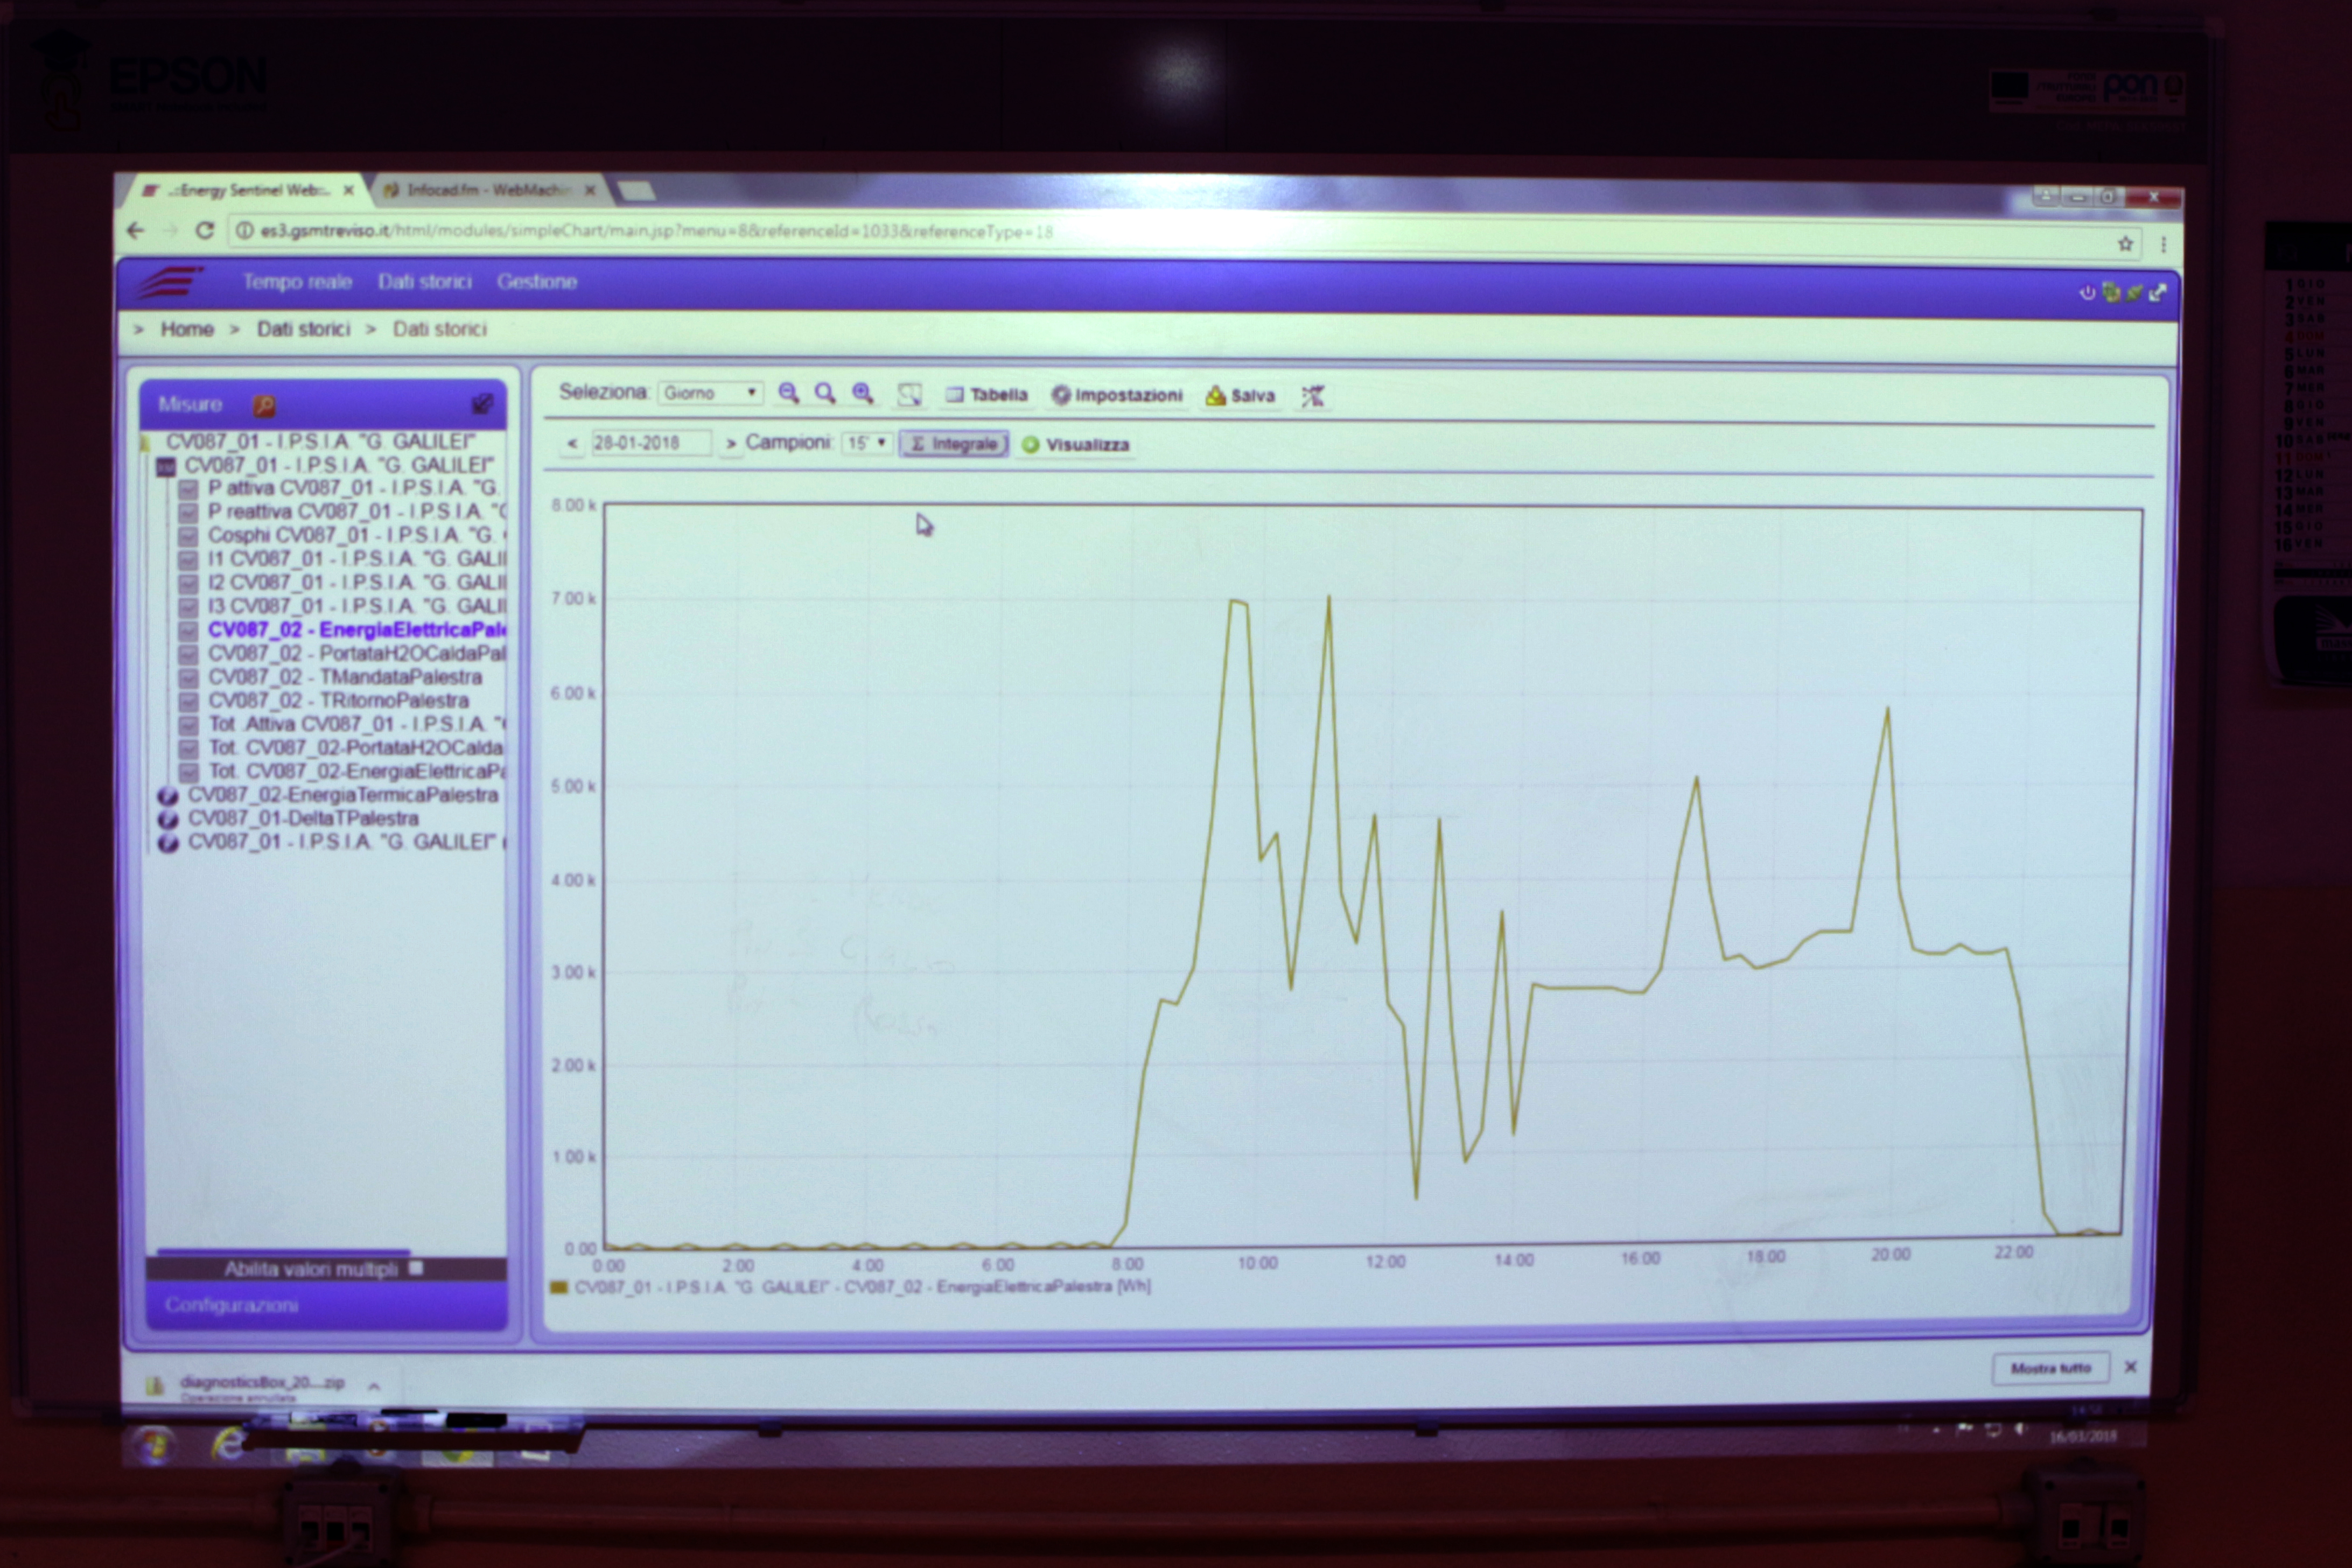Open the Giorno period dropdown
Screen dimensions: 2352x1568
click(x=710, y=393)
